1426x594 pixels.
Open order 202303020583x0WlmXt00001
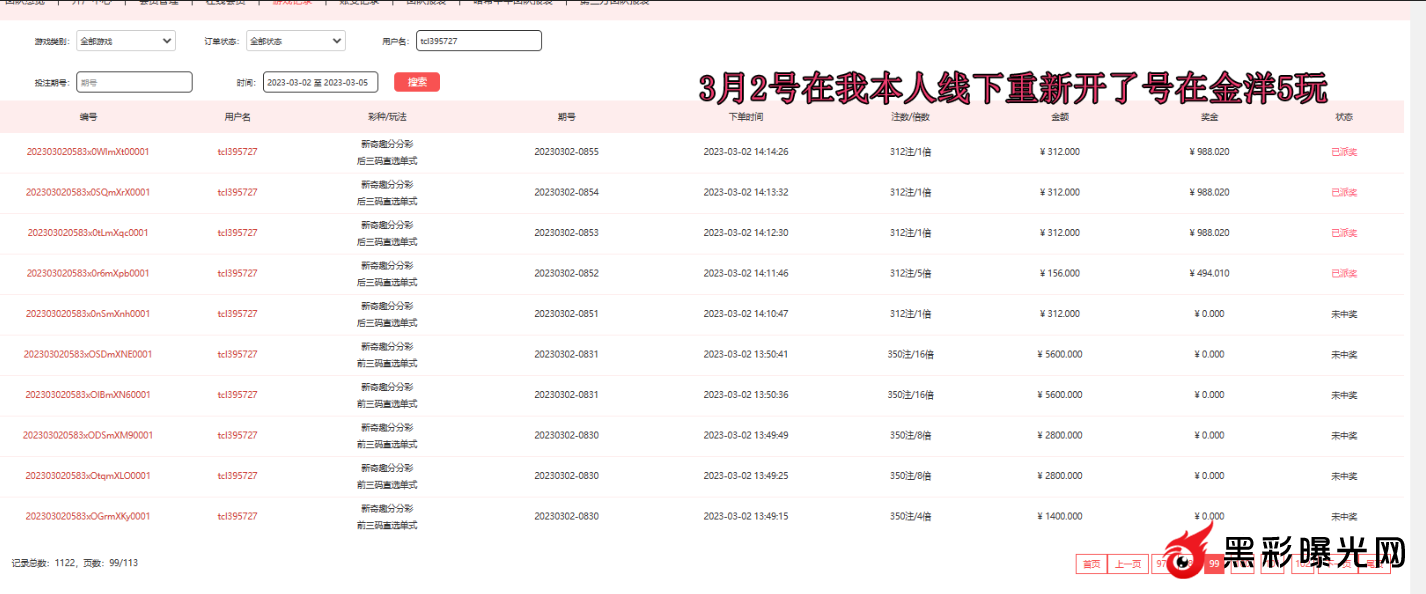tap(88, 152)
